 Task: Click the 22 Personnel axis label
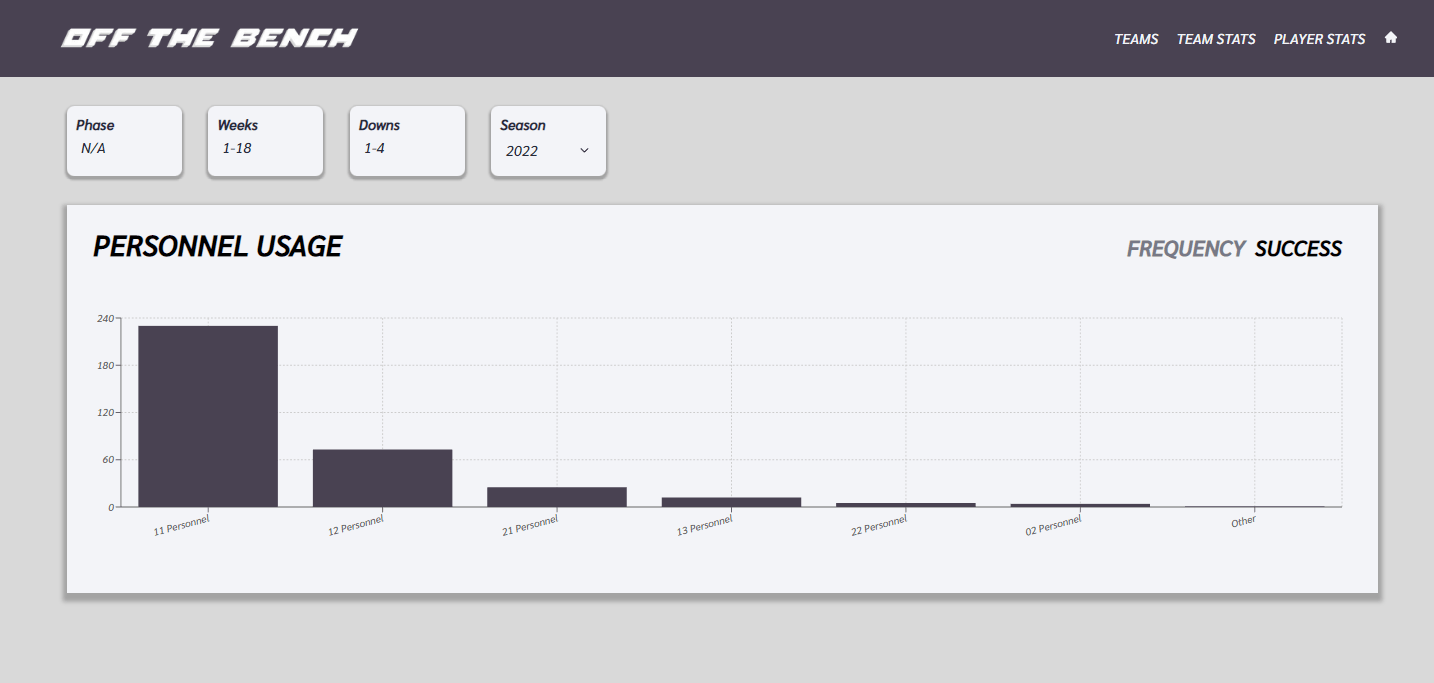pos(879,526)
